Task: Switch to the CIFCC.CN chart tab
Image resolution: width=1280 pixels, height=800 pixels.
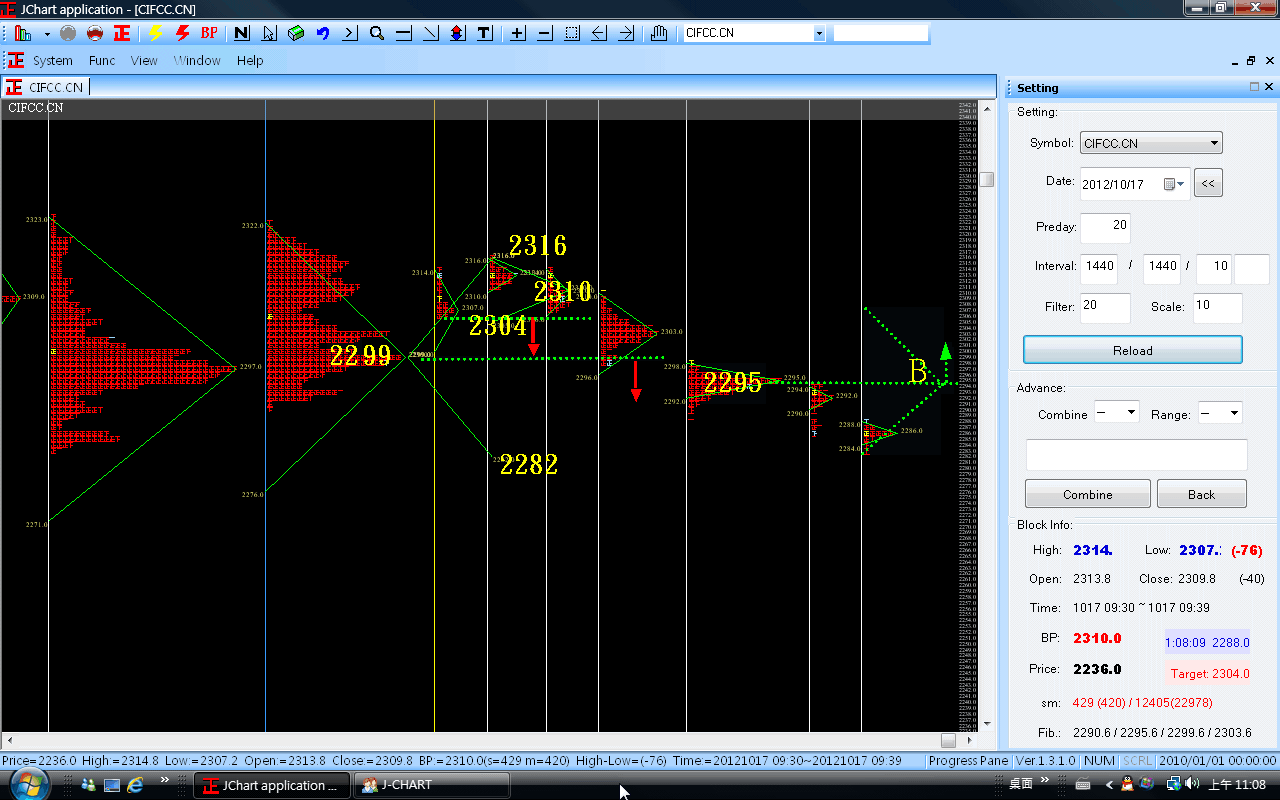Action: tap(46, 87)
